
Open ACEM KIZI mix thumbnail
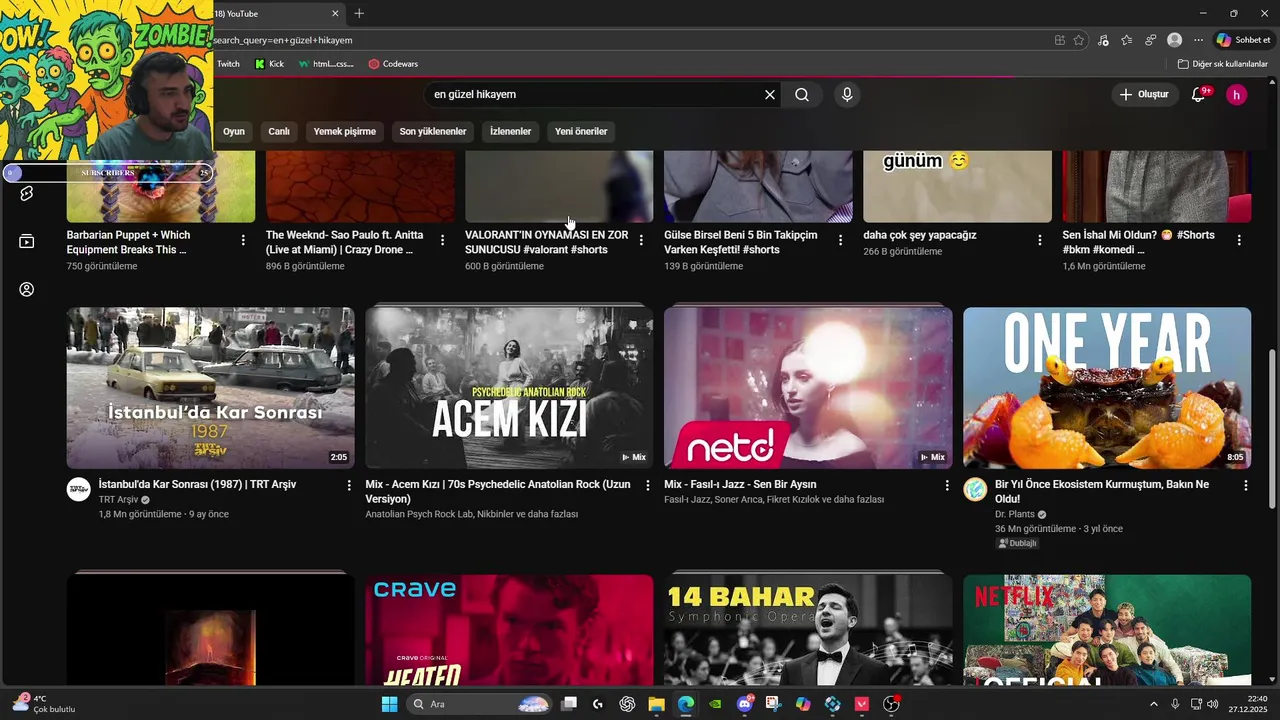[x=509, y=388]
